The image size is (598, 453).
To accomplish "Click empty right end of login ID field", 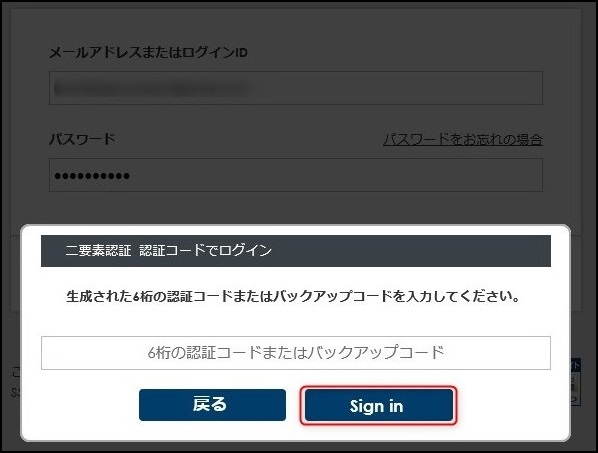I will [x=496, y=88].
